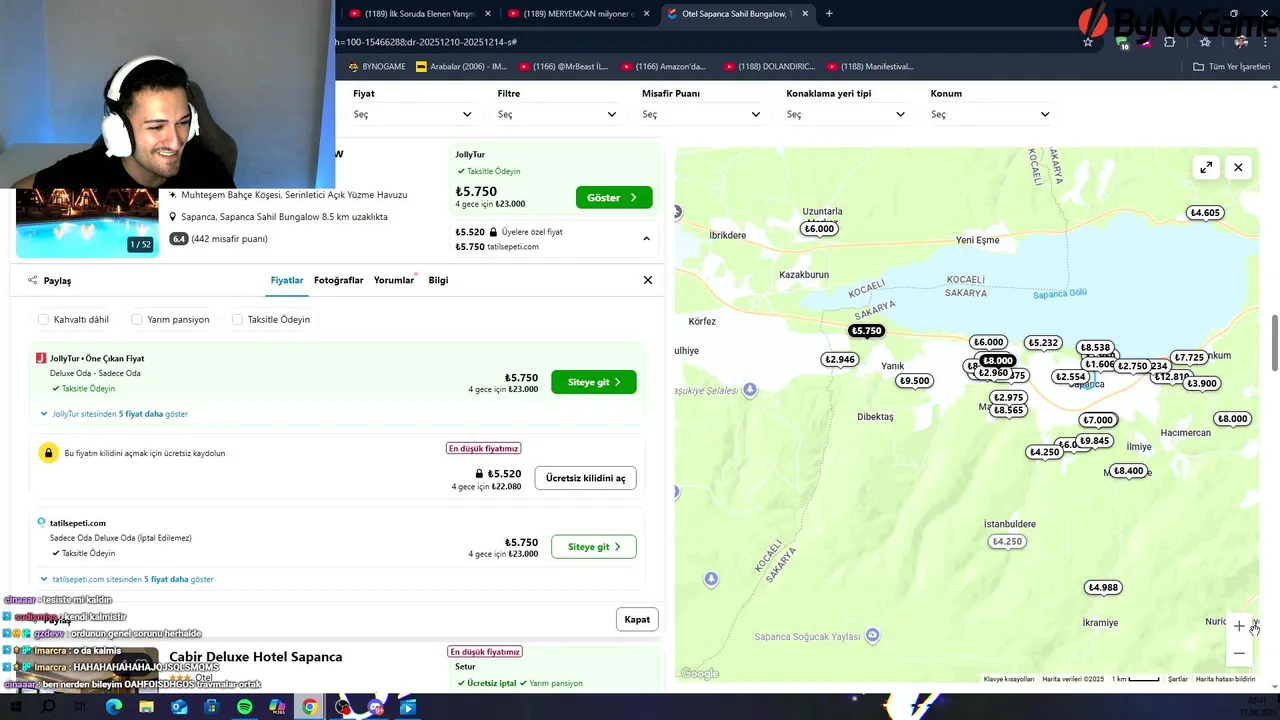The width and height of the screenshot is (1280, 720).
Task: Close the Otel Sapanca Sahil Bungalow tab
Action: click(x=806, y=14)
